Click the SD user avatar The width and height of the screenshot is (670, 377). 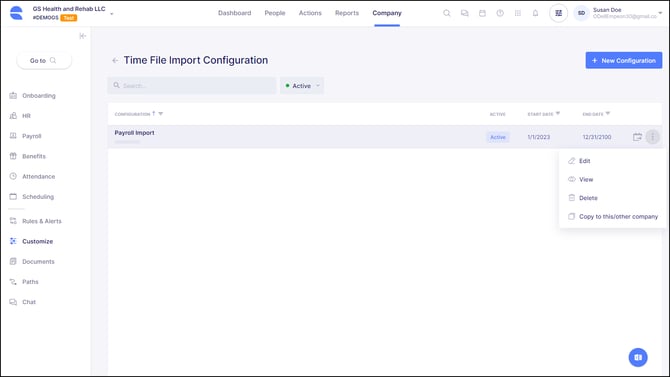581,13
